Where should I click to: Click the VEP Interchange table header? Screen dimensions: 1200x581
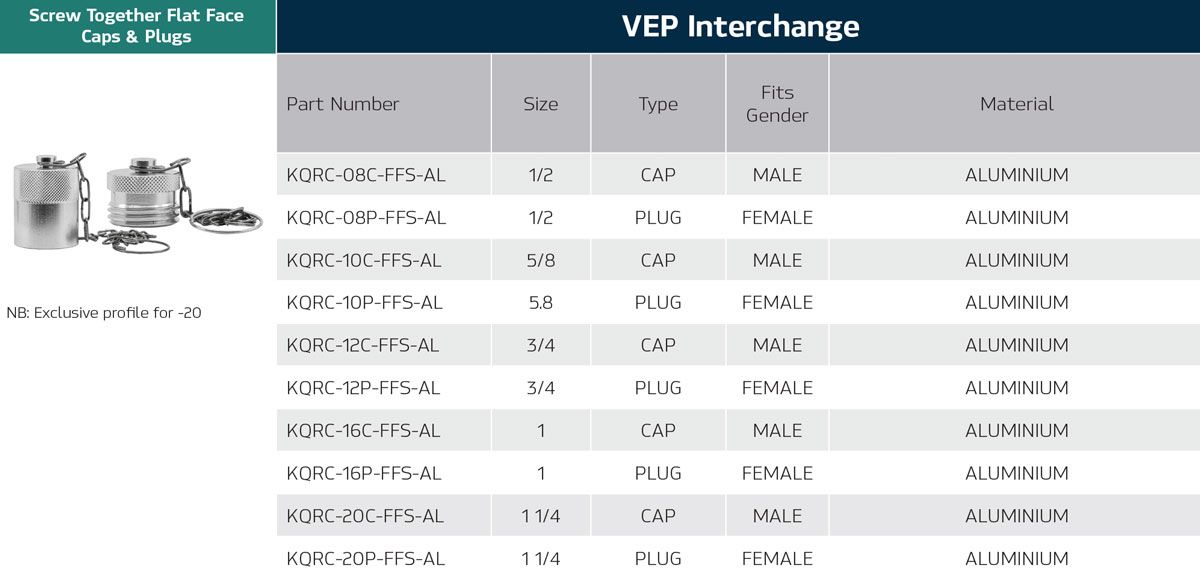(739, 26)
